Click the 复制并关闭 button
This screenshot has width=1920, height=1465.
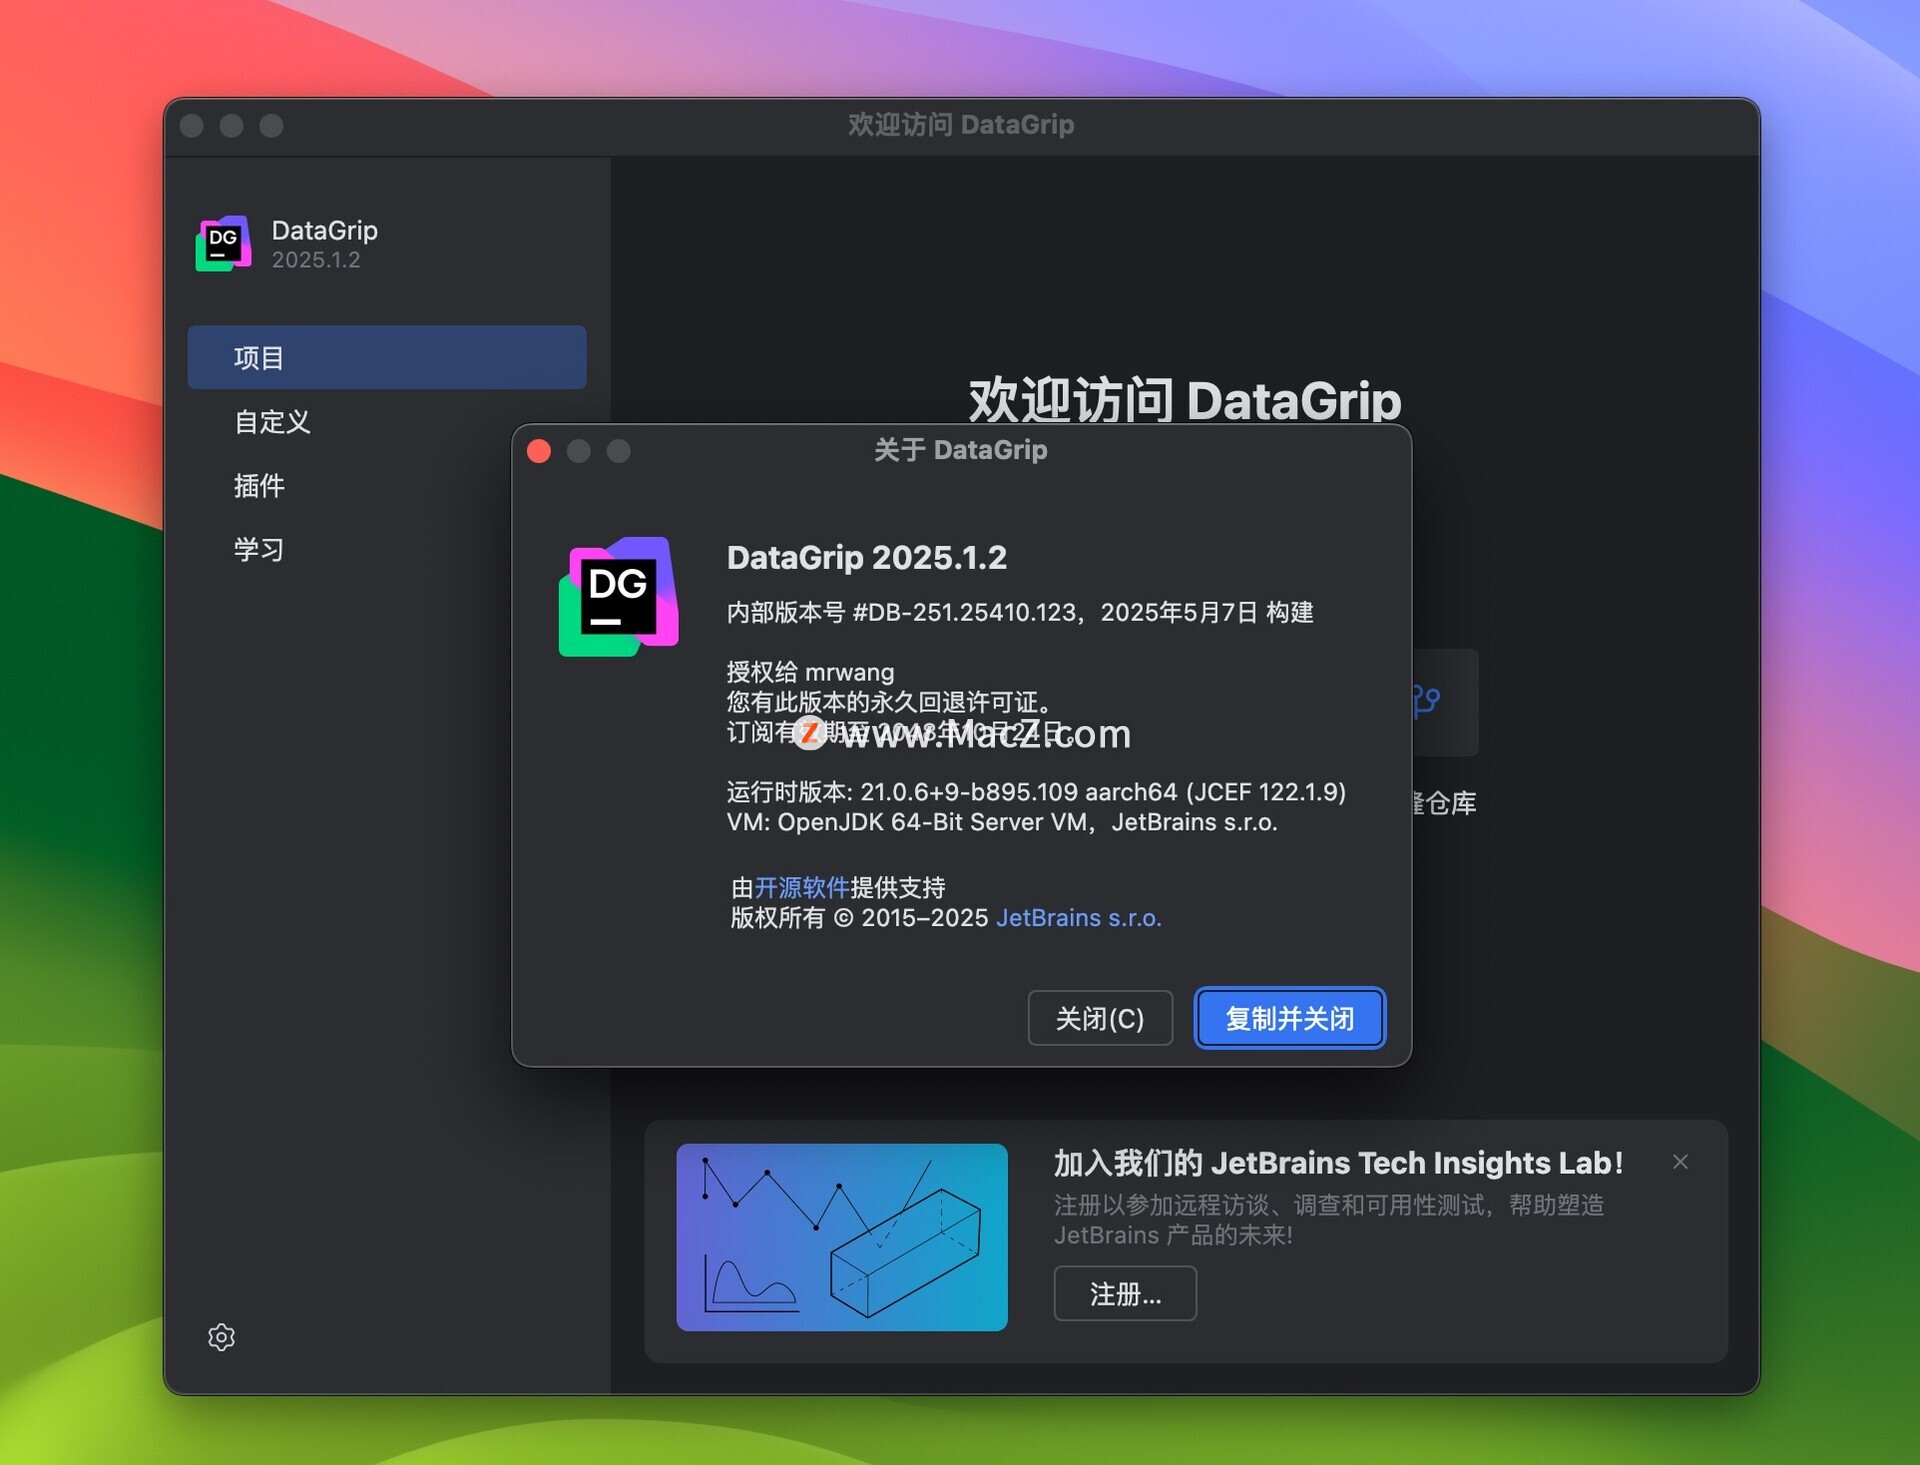tap(1290, 1018)
